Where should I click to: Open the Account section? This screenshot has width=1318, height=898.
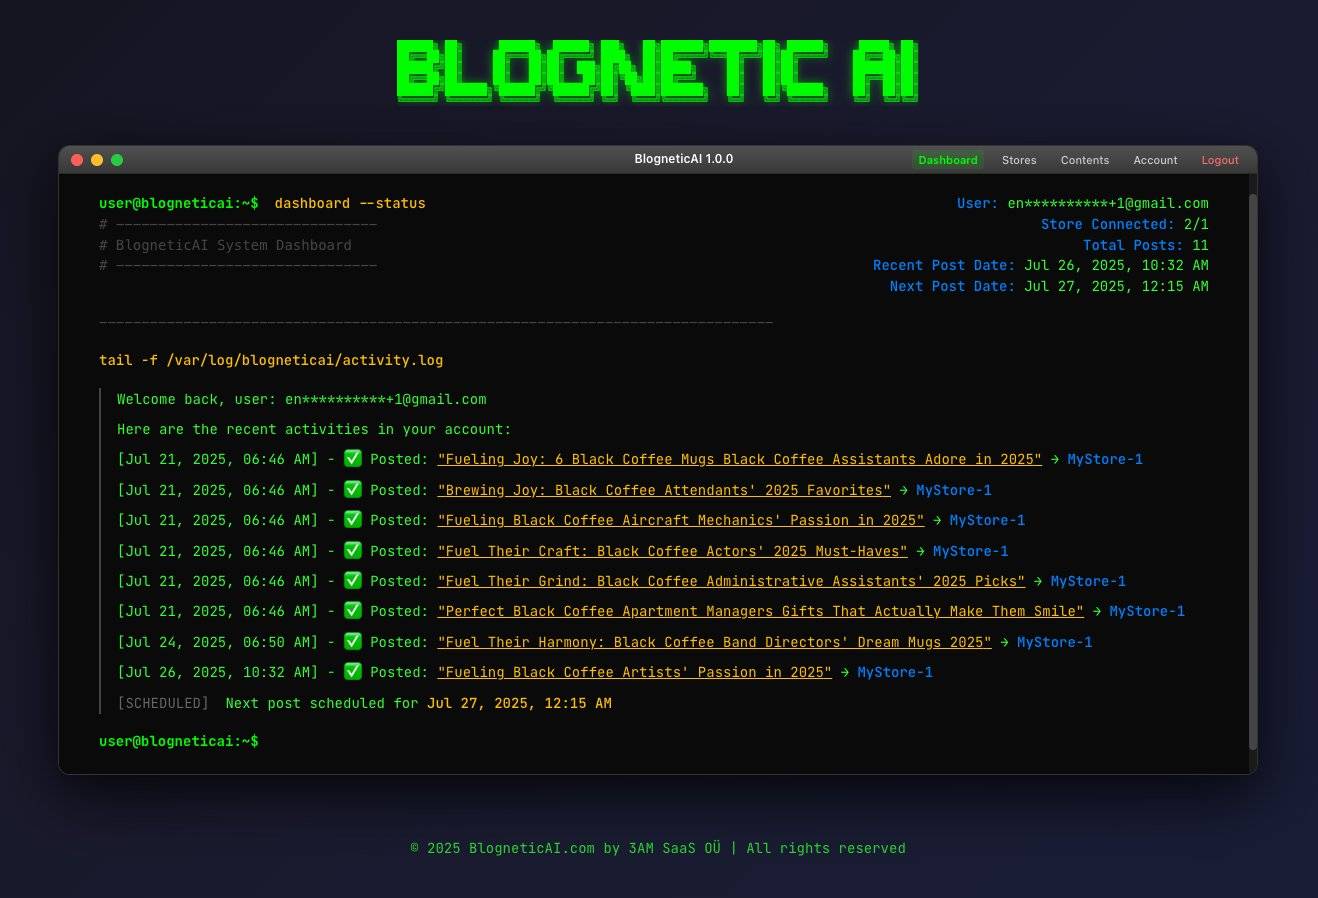point(1155,160)
